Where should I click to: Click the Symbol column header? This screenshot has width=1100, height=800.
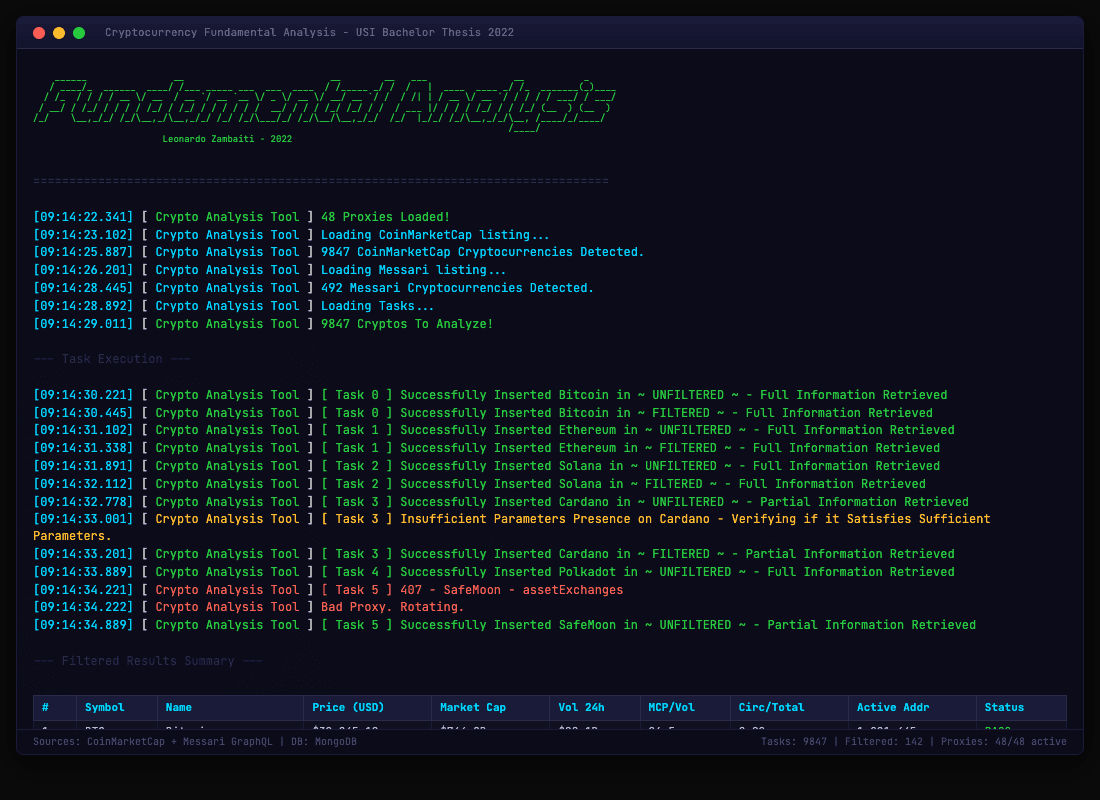[x=105, y=707]
